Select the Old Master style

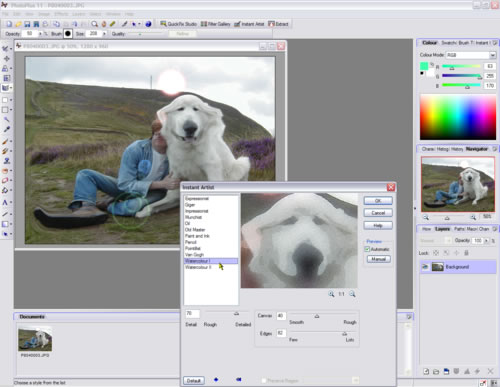(195, 230)
